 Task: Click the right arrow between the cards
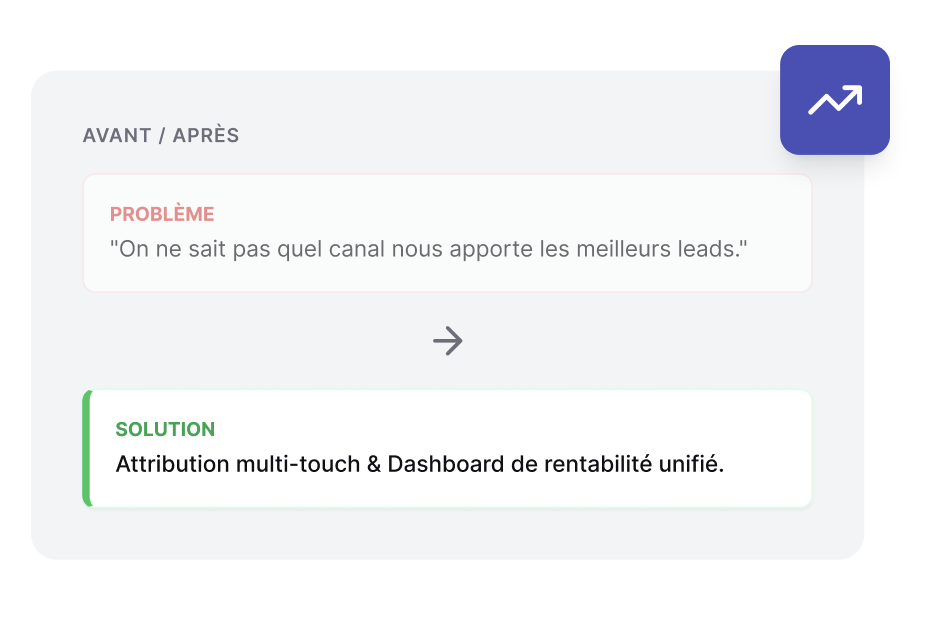click(x=448, y=341)
